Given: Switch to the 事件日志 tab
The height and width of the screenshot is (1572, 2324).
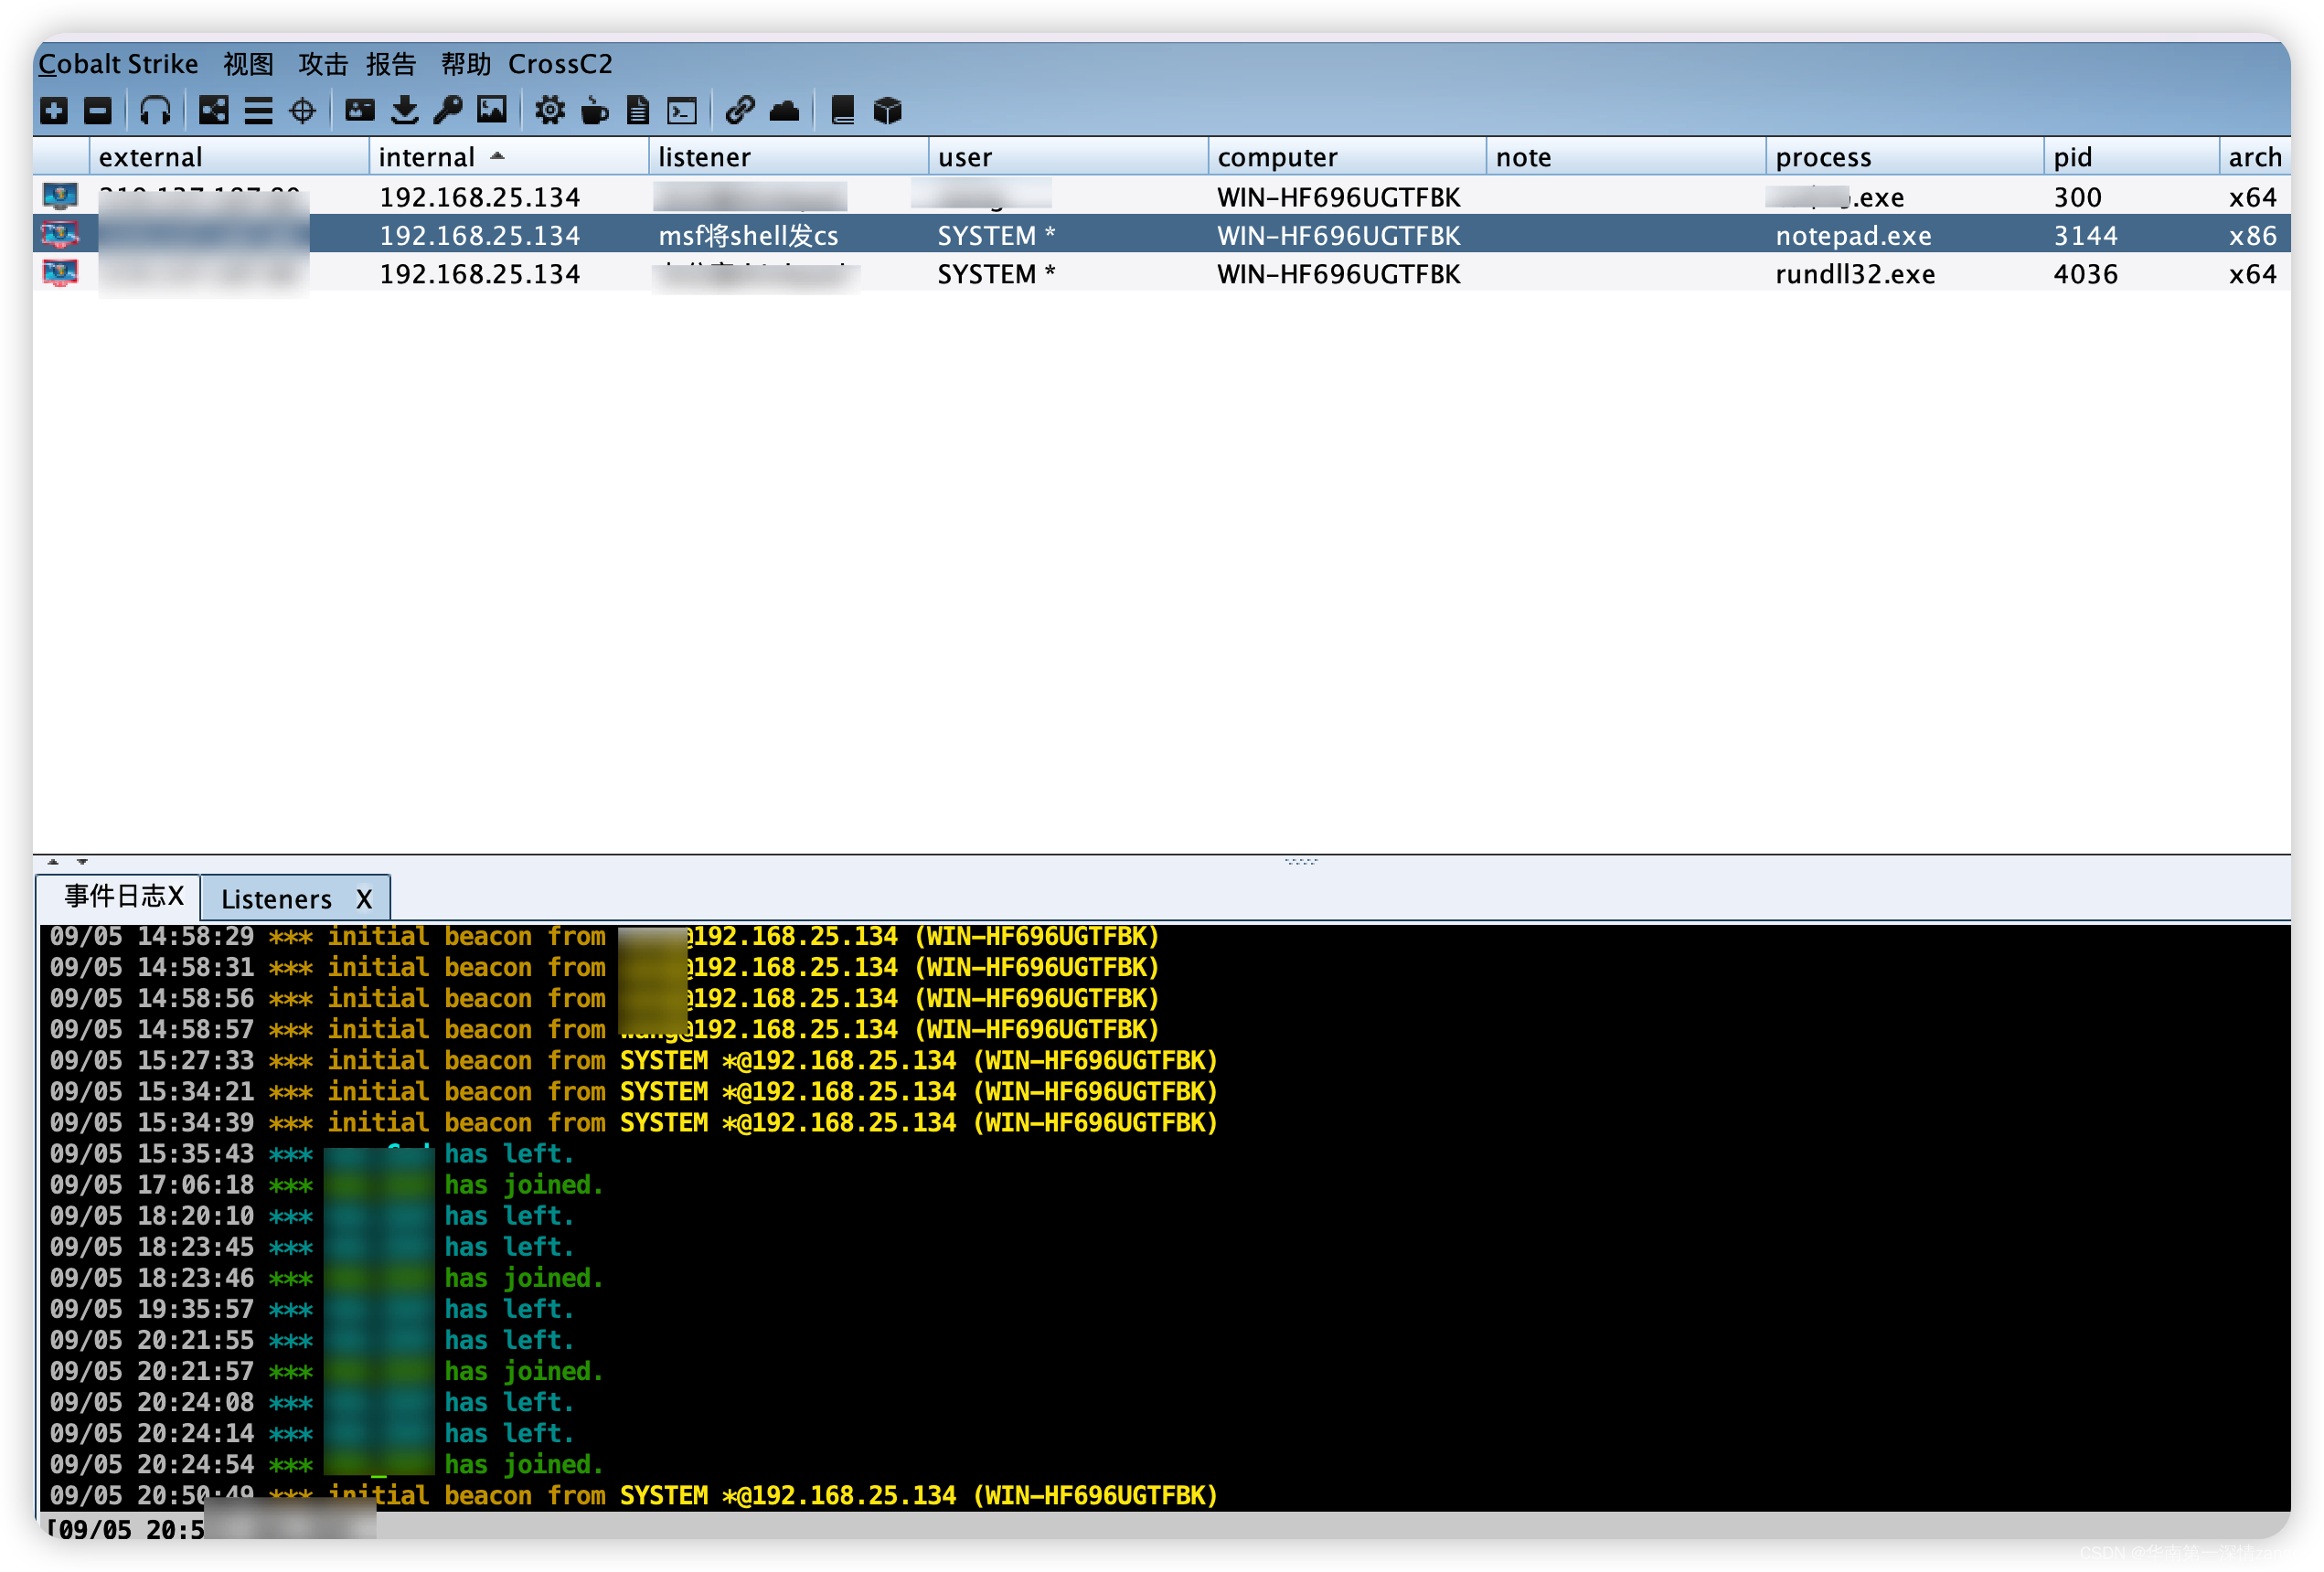Looking at the screenshot, I should [115, 897].
